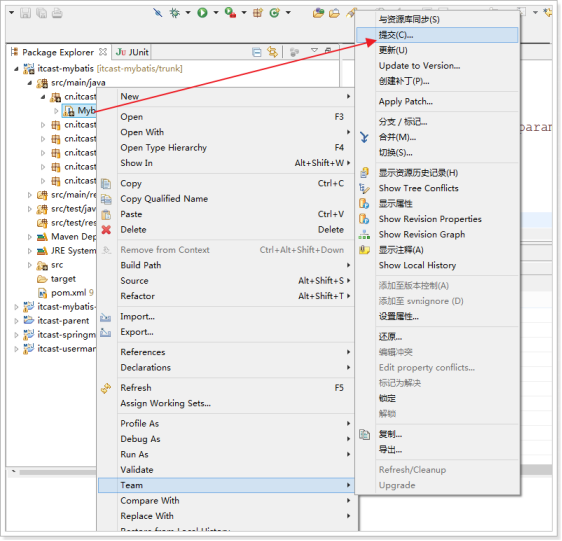Click the Run Last Tool icon with red toolbox

point(230,13)
